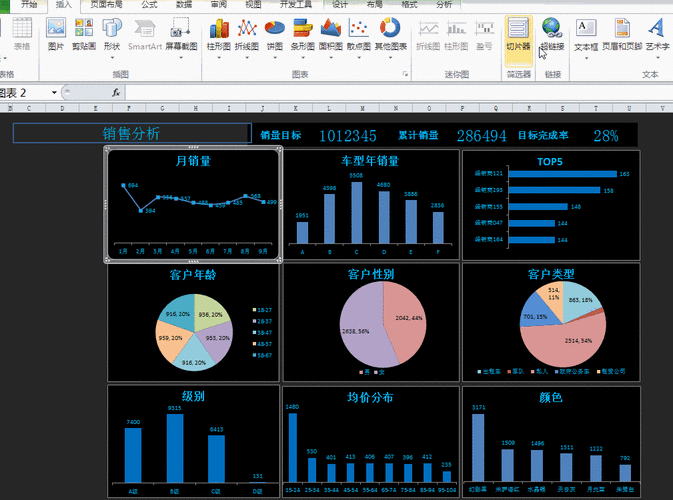Viewport: 673px width, 500px height.
Task: Insert a 表格 table from the ribbon
Action: (22, 35)
